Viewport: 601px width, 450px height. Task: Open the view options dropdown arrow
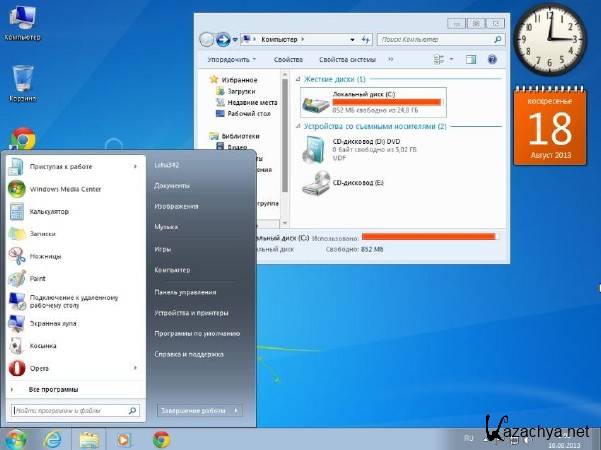(x=452, y=59)
